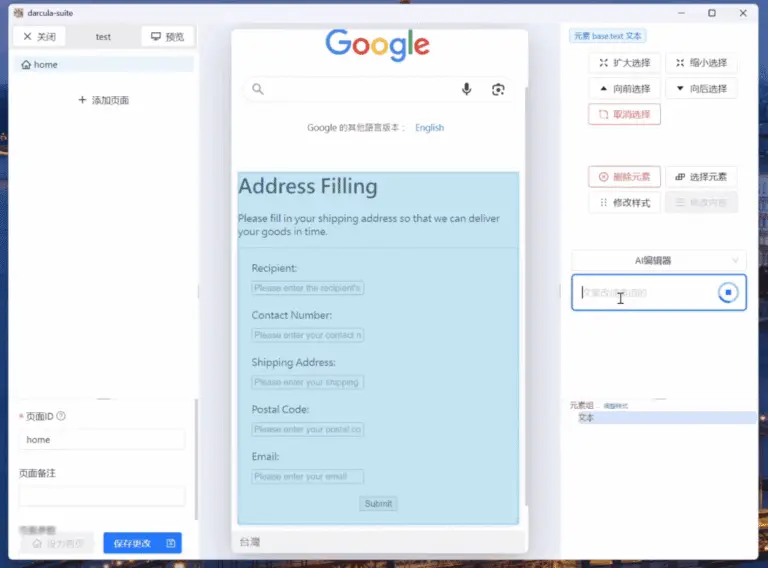The image size is (768, 568).
Task: Click the 取消选择 cancel selection button
Action: coord(624,114)
